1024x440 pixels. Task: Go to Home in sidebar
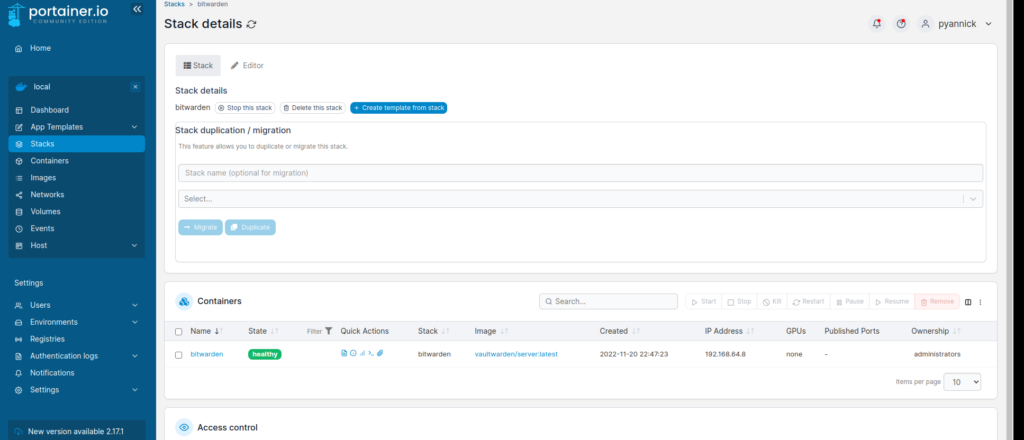tap(40, 48)
